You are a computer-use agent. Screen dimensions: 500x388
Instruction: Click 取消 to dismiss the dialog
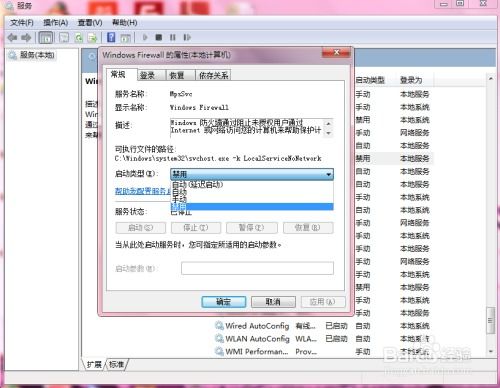(x=273, y=302)
